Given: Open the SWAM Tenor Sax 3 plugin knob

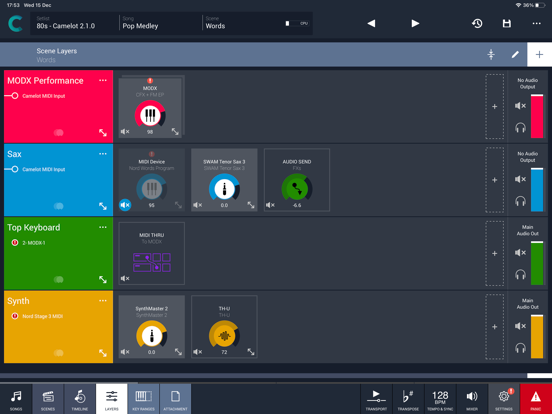Looking at the screenshot, I should click(x=224, y=188).
